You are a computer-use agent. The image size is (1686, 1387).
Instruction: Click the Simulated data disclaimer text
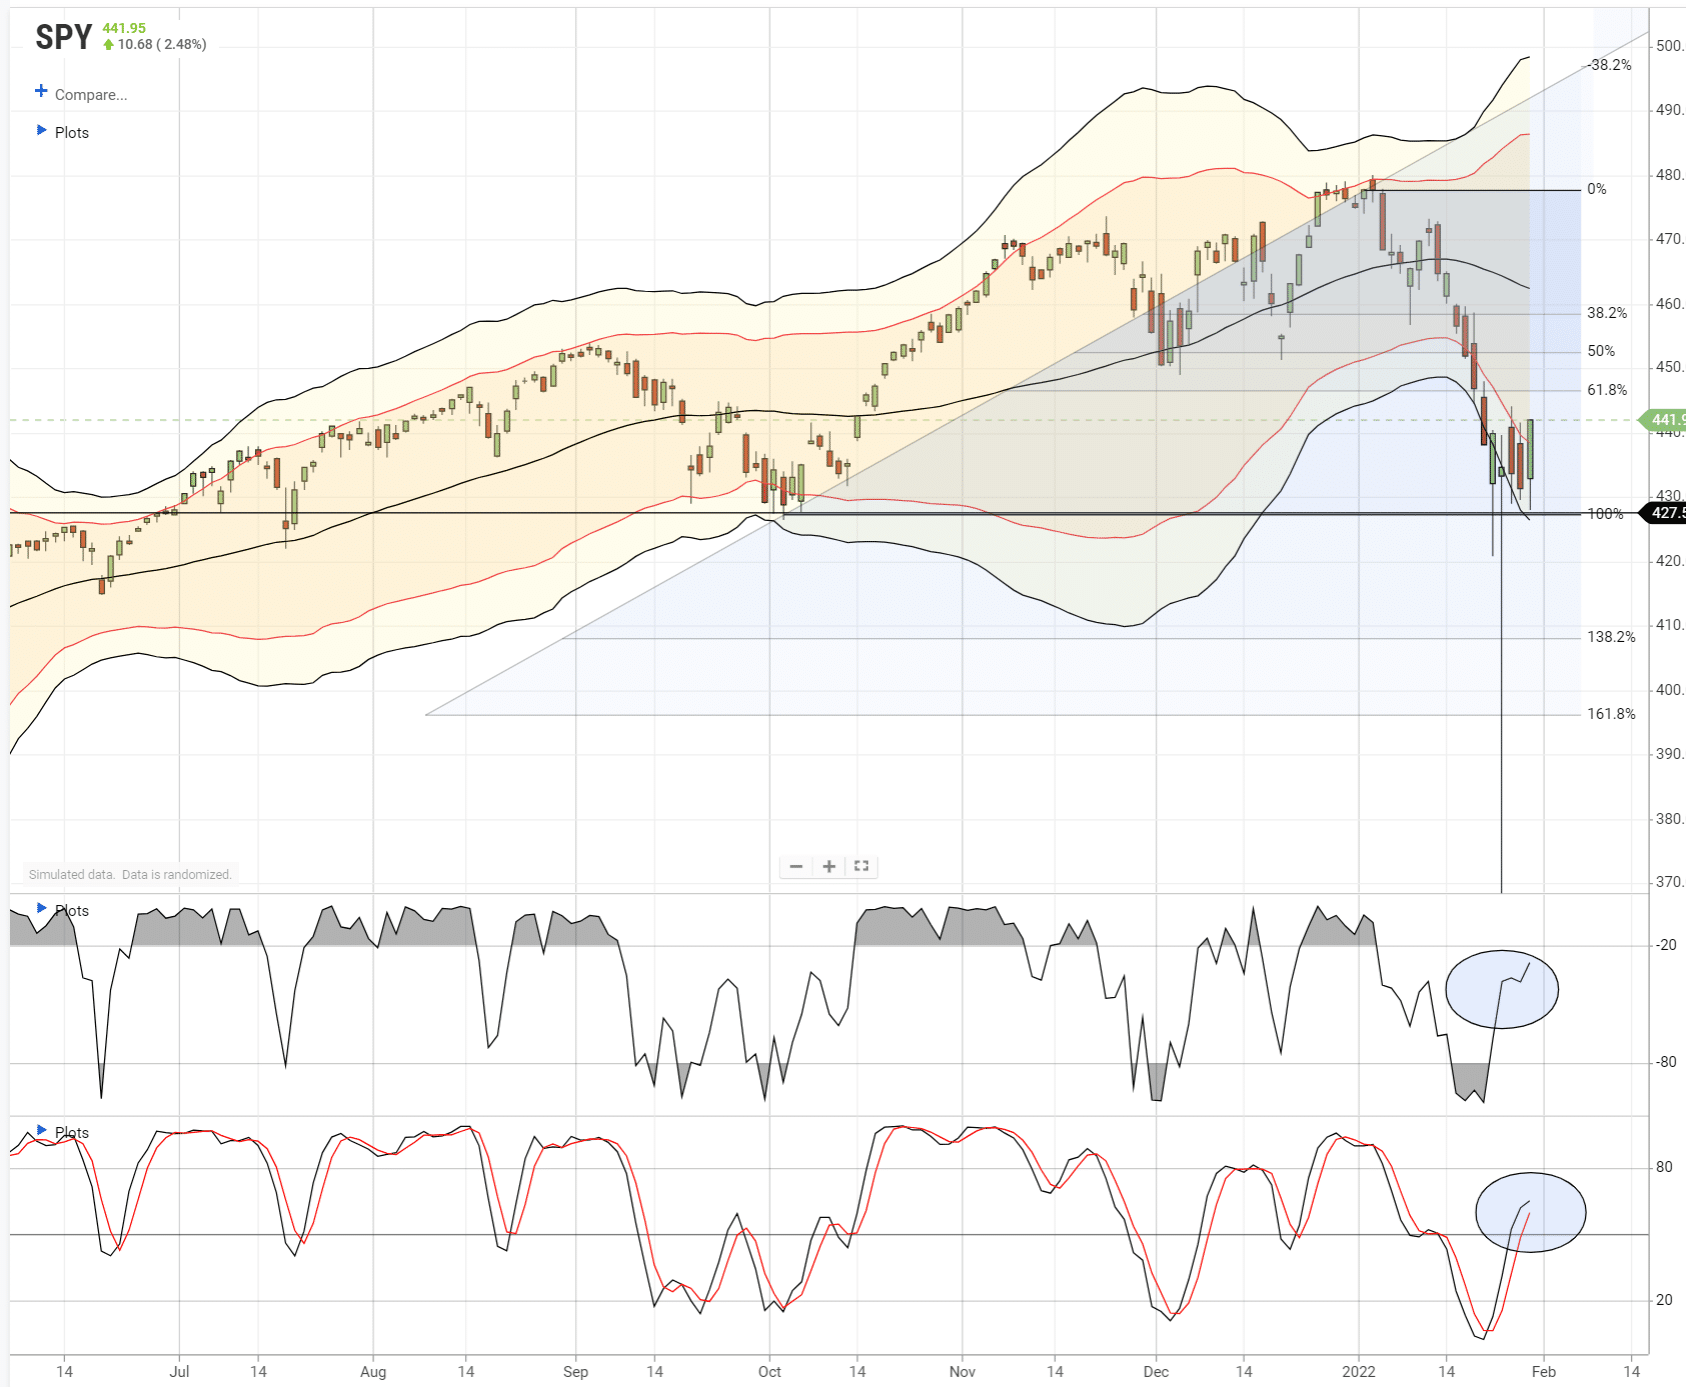tap(130, 874)
